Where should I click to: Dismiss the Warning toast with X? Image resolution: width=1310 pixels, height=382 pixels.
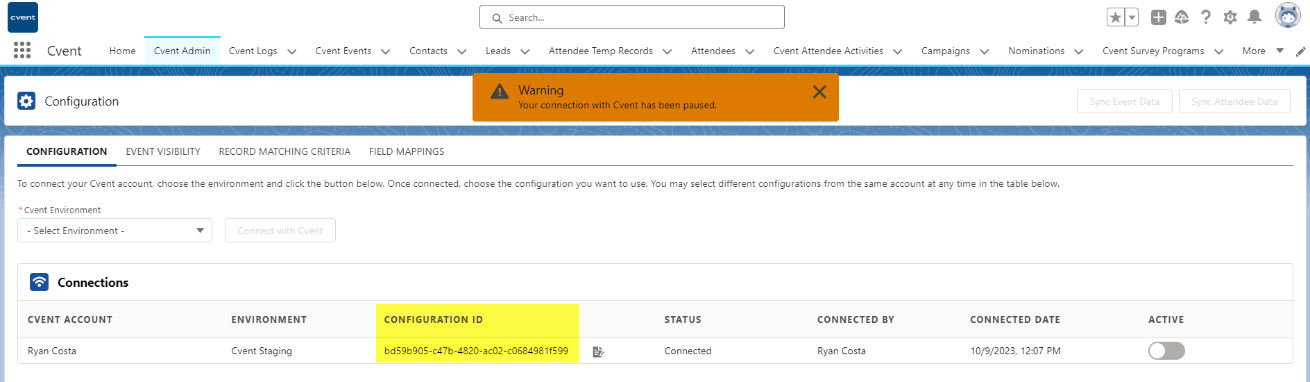tap(819, 92)
